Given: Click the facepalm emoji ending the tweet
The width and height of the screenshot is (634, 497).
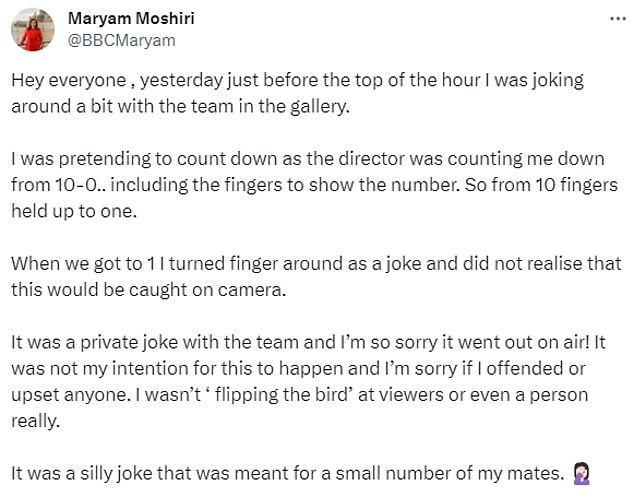Looking at the screenshot, I should point(582,474).
